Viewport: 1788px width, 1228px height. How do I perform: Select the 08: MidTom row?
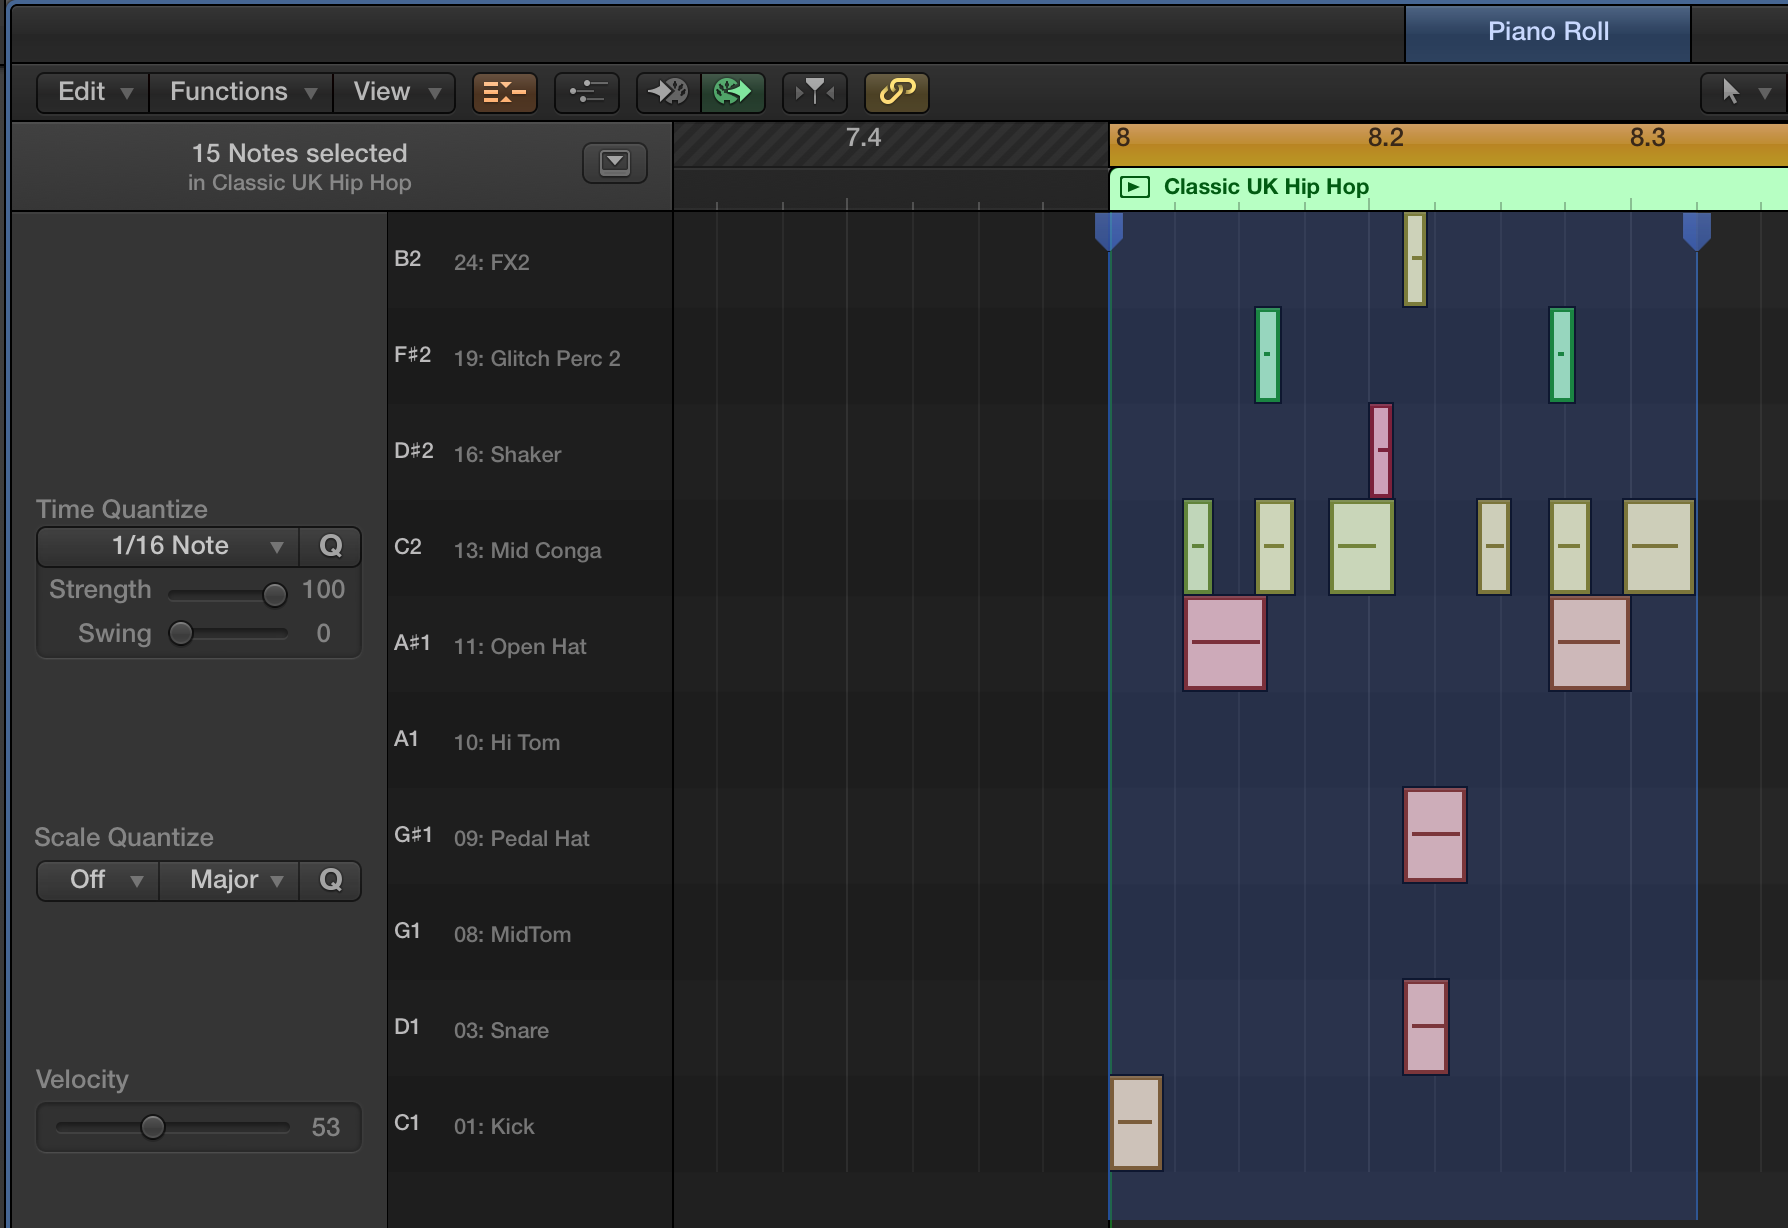pyautogui.click(x=530, y=932)
